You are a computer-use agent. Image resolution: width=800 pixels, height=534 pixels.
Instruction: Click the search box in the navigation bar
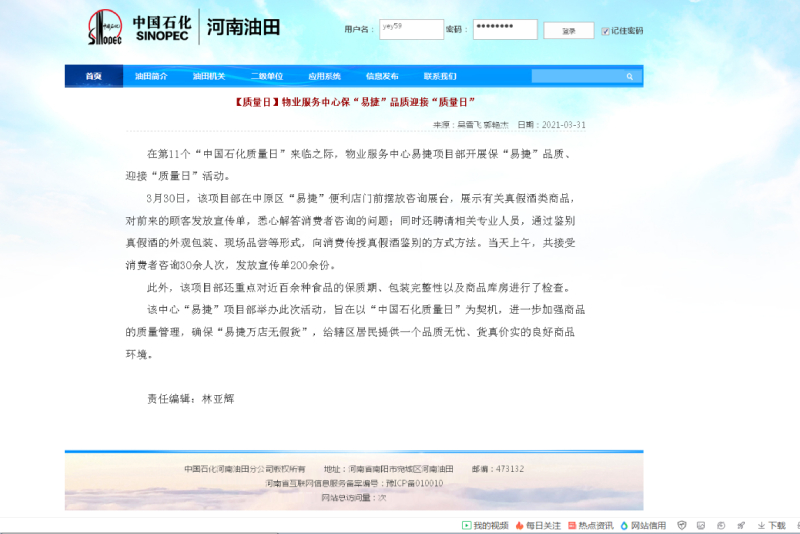coord(586,77)
